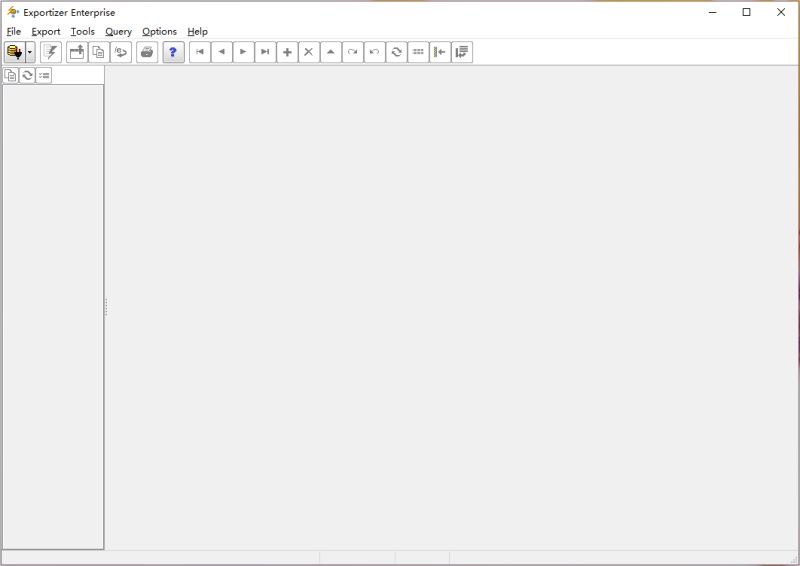Click the Edit record up-triangle icon

coord(331,52)
